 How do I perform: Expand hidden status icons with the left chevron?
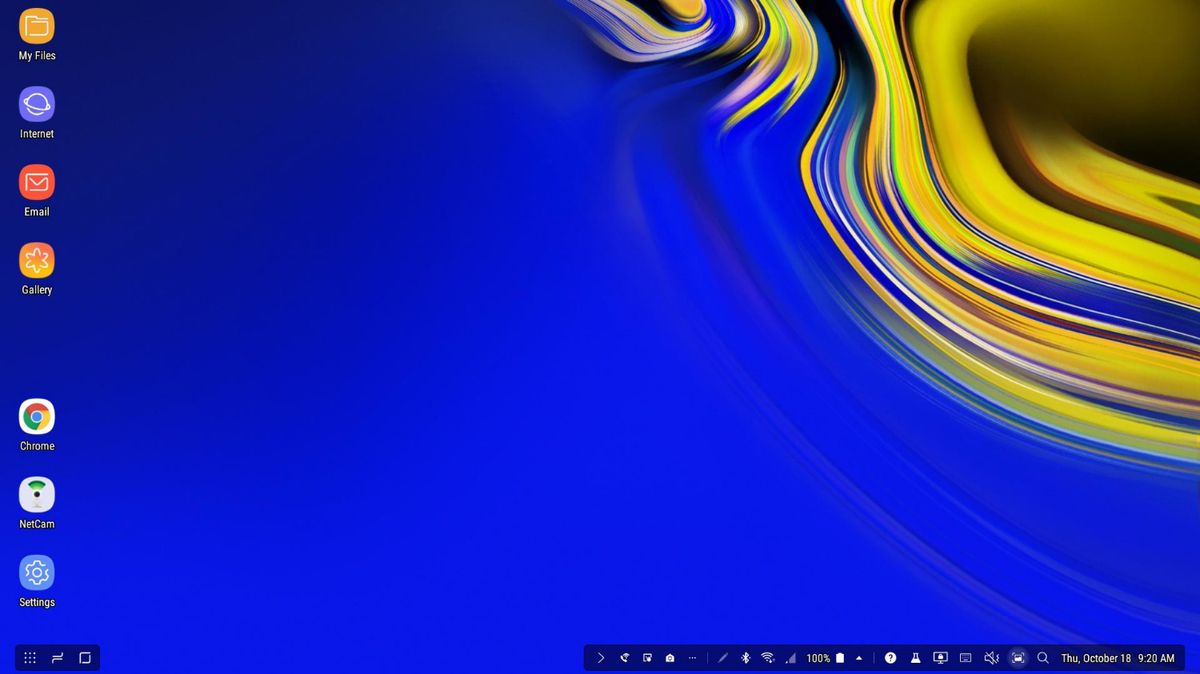pyautogui.click(x=601, y=657)
